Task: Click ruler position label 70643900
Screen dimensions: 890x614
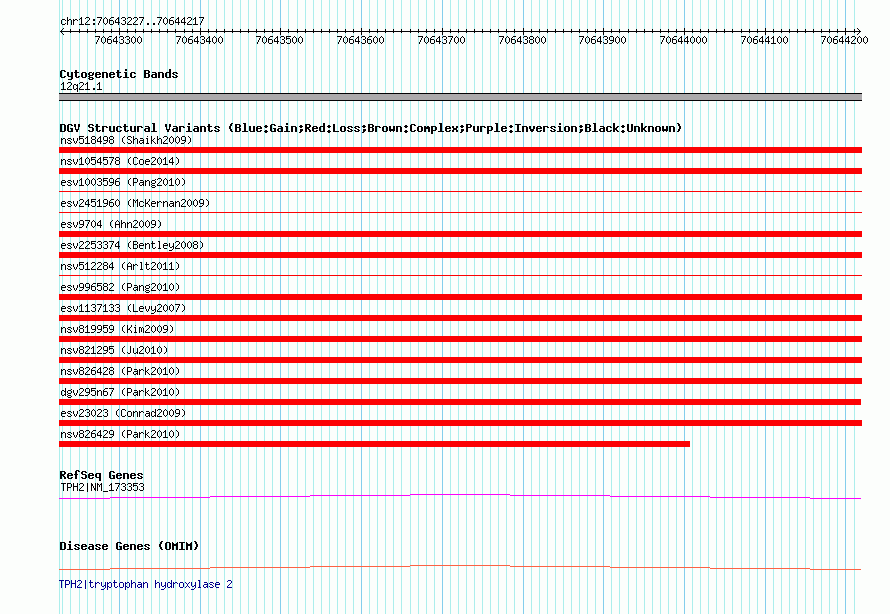Action: click(602, 40)
